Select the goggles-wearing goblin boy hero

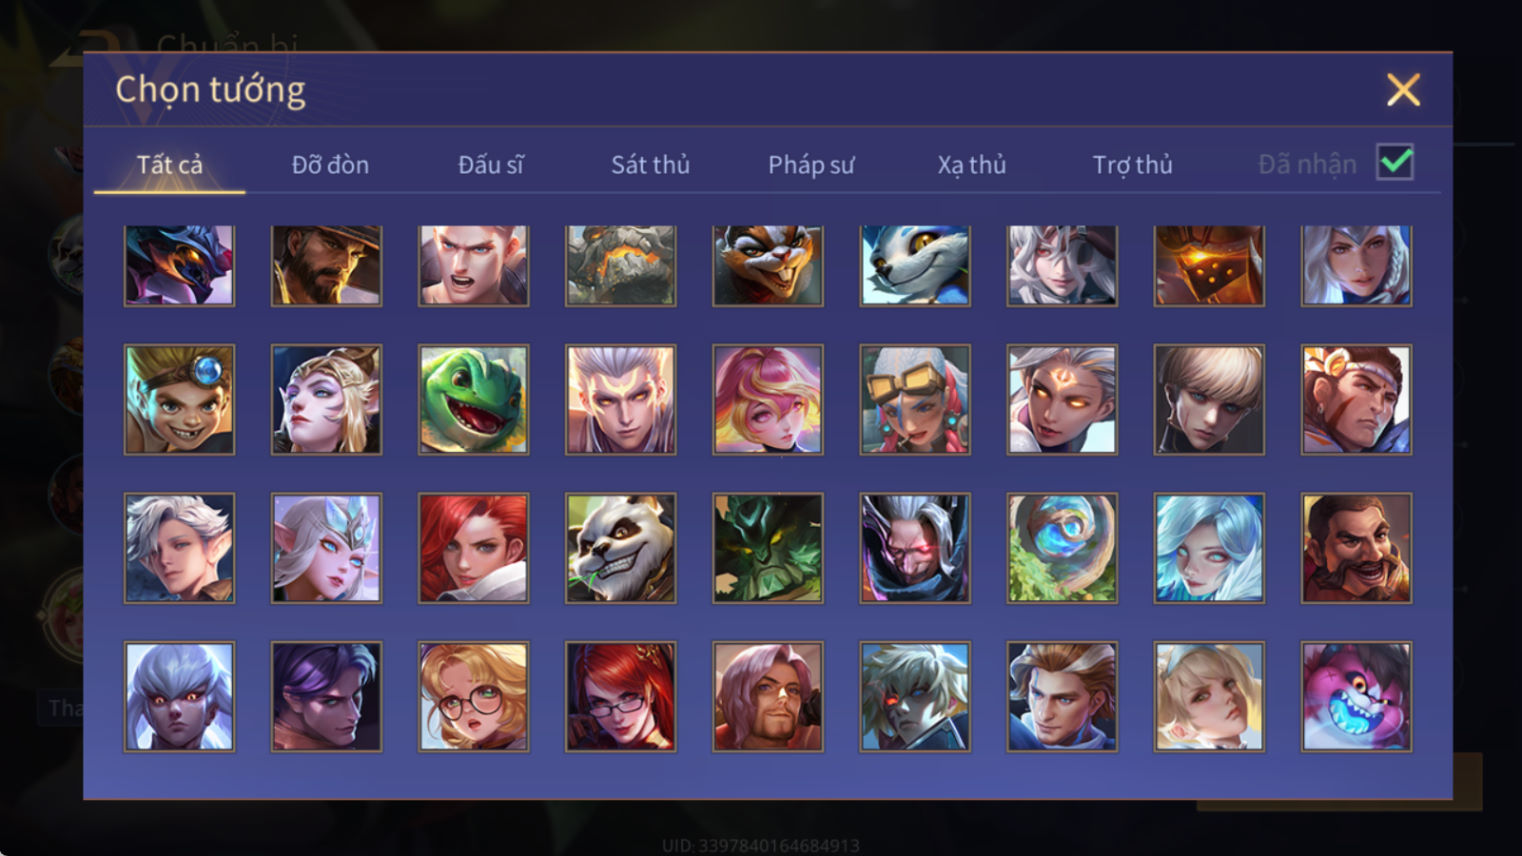pyautogui.click(x=179, y=400)
